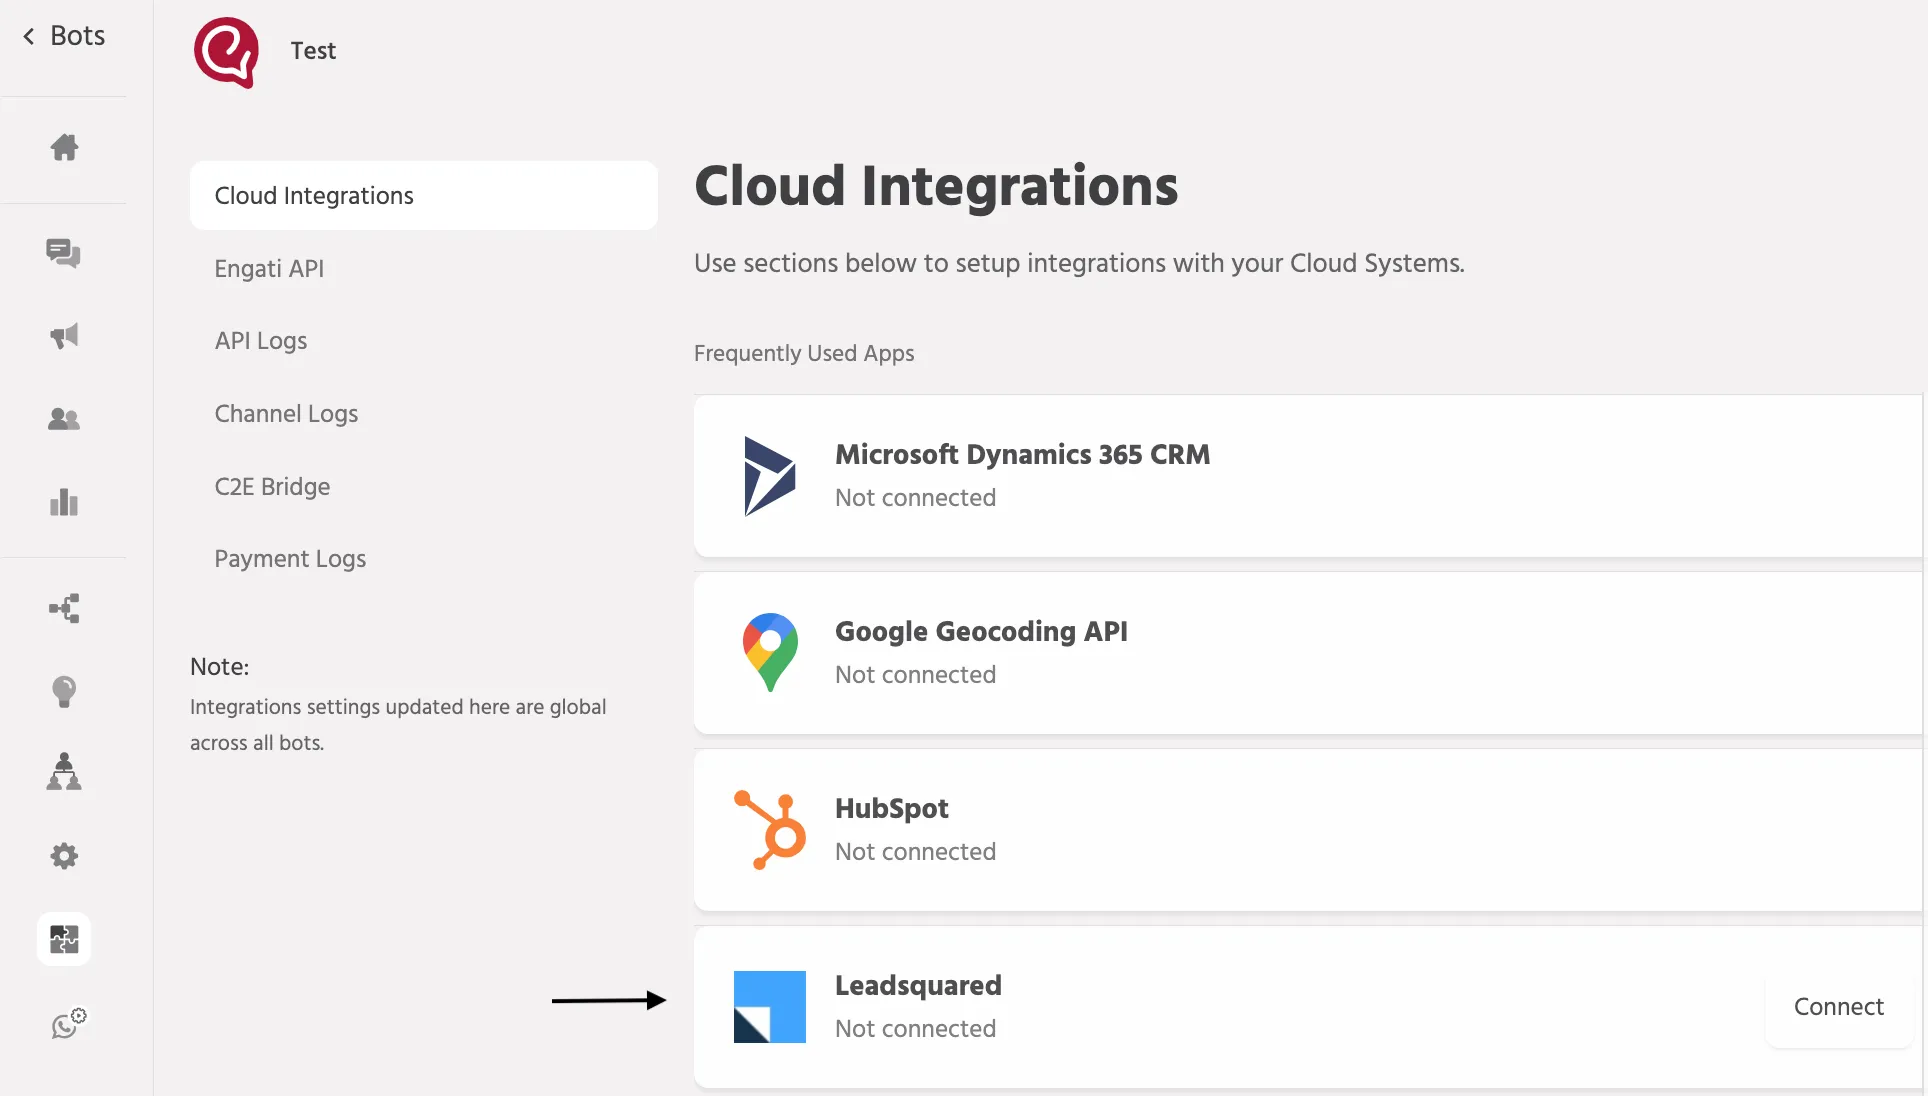This screenshot has width=1928, height=1096.
Task: Open the C2E Bridge section
Action: point(272,487)
